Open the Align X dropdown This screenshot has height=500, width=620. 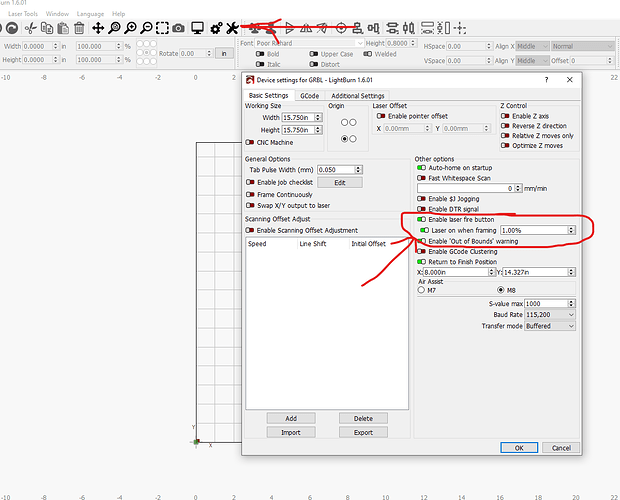(533, 46)
